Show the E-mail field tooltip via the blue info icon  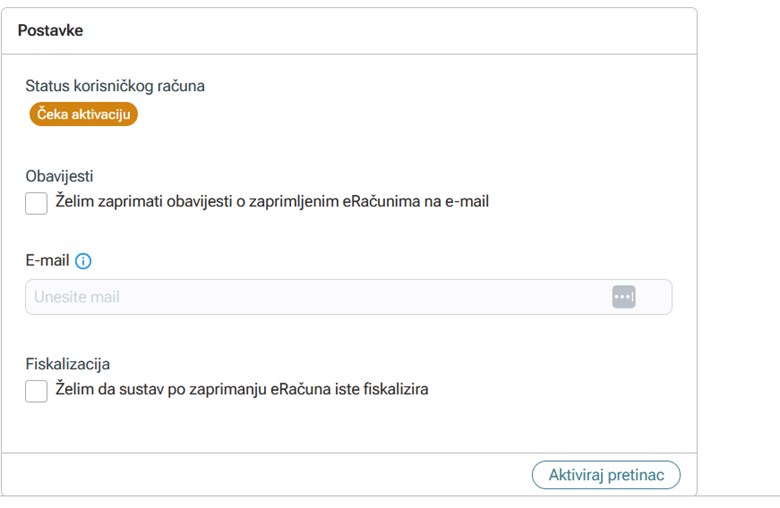83,261
